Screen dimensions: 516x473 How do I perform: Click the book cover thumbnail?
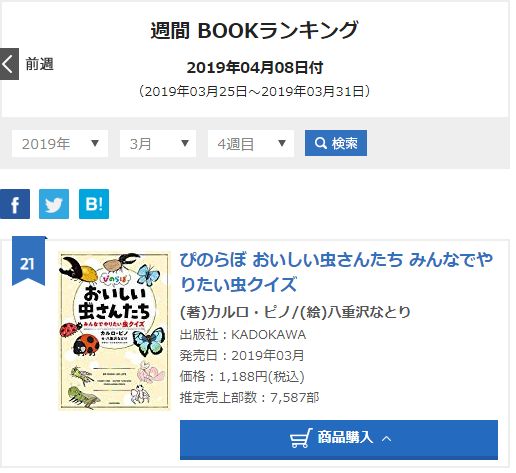click(114, 331)
